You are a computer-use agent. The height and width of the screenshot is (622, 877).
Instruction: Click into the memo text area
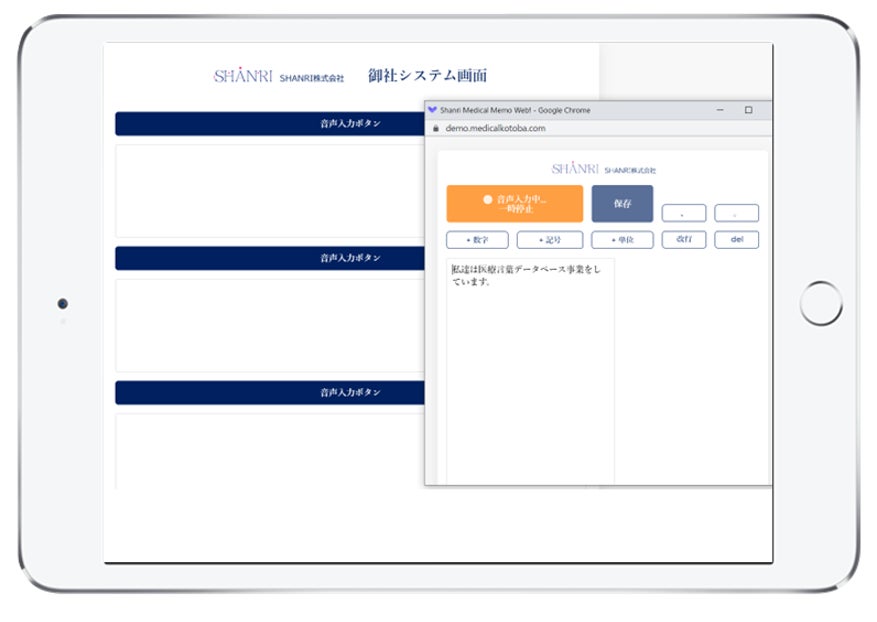(530, 371)
